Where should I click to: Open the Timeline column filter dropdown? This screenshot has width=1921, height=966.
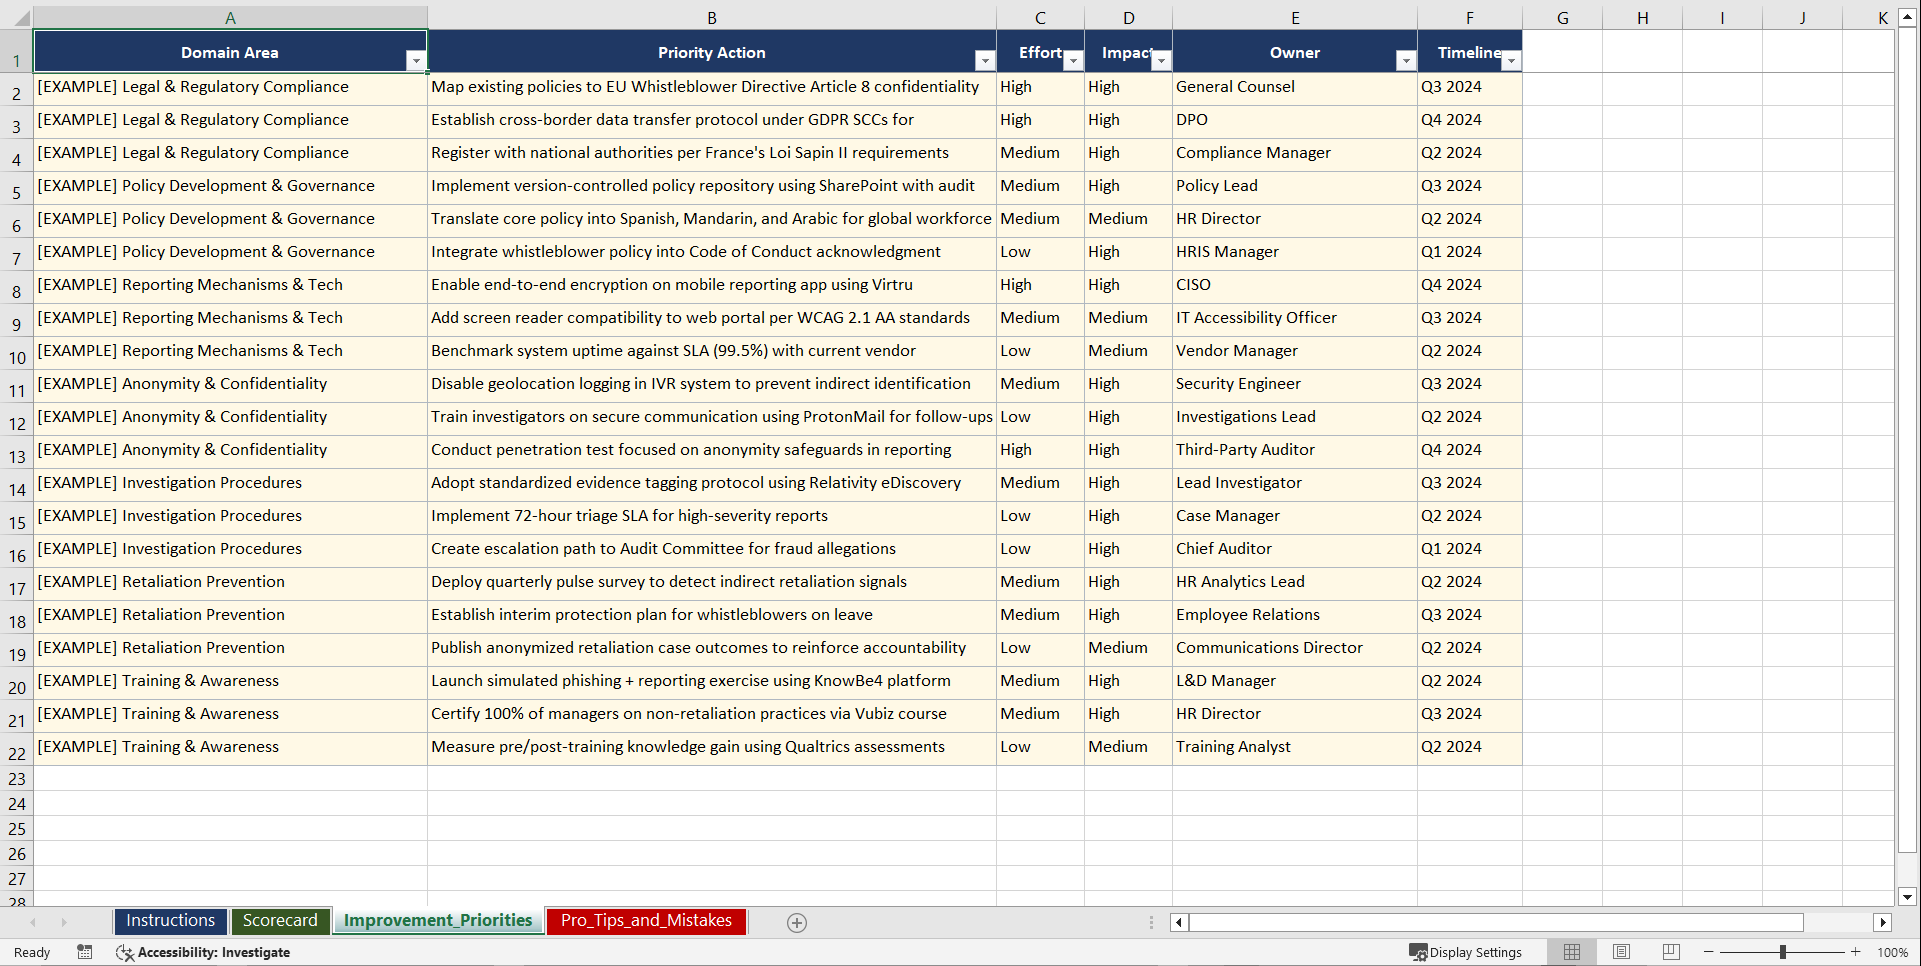coord(1511,61)
